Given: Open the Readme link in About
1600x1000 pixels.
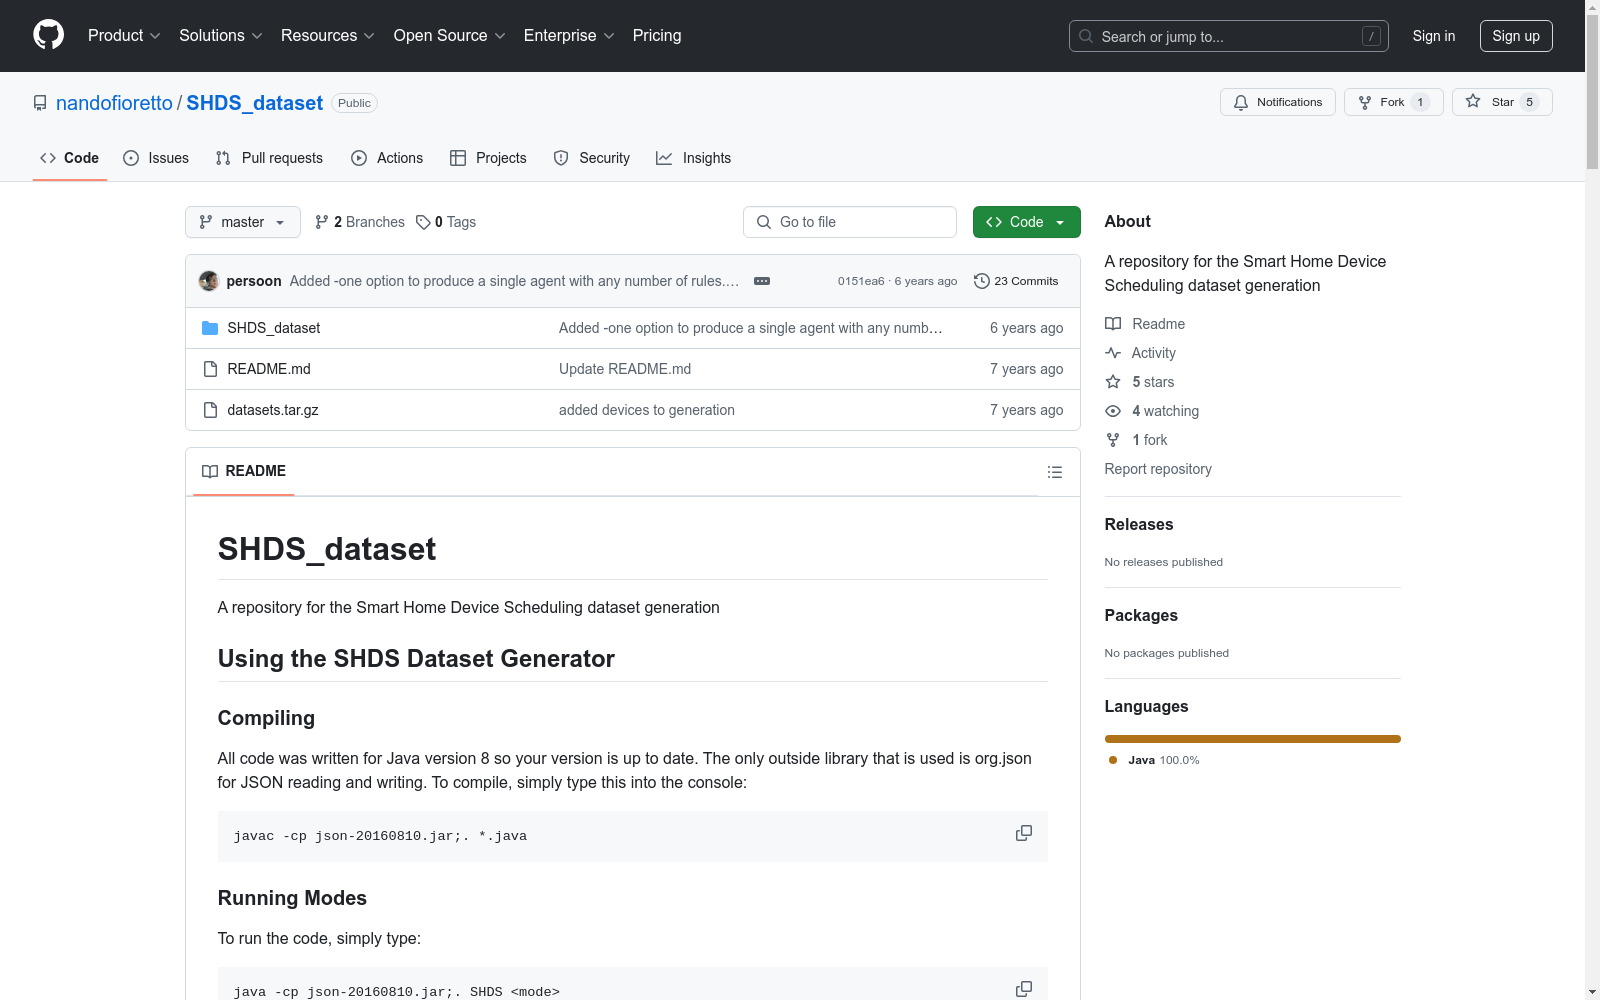Looking at the screenshot, I should [x=1145, y=324].
